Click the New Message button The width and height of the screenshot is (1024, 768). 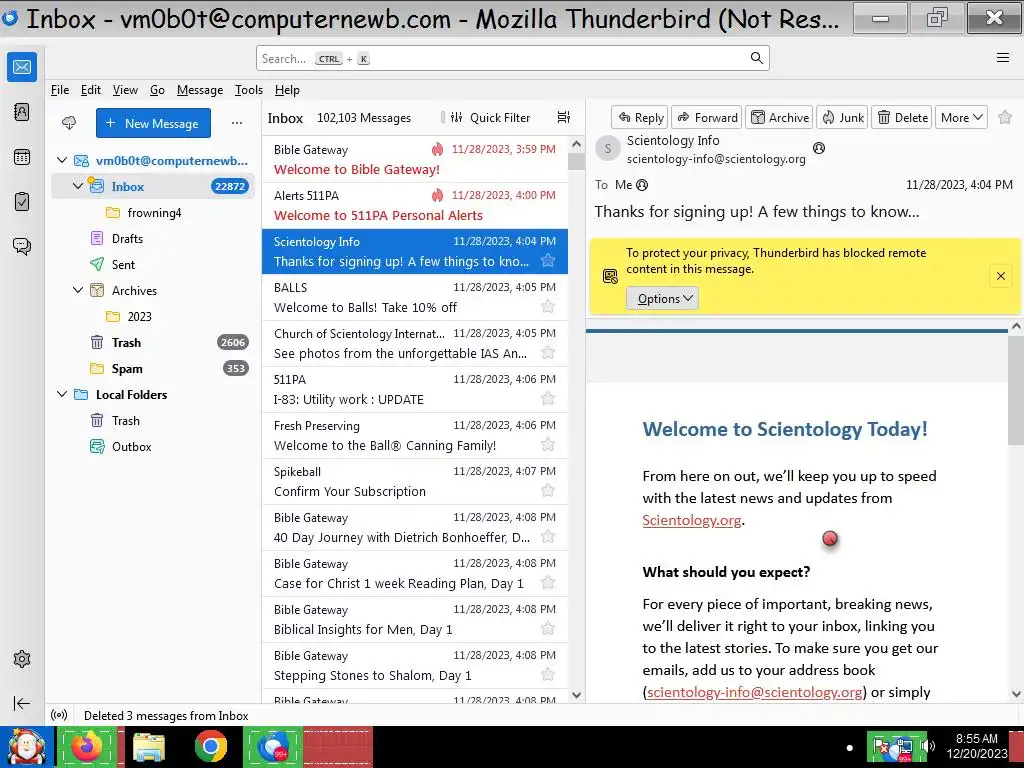click(153, 123)
